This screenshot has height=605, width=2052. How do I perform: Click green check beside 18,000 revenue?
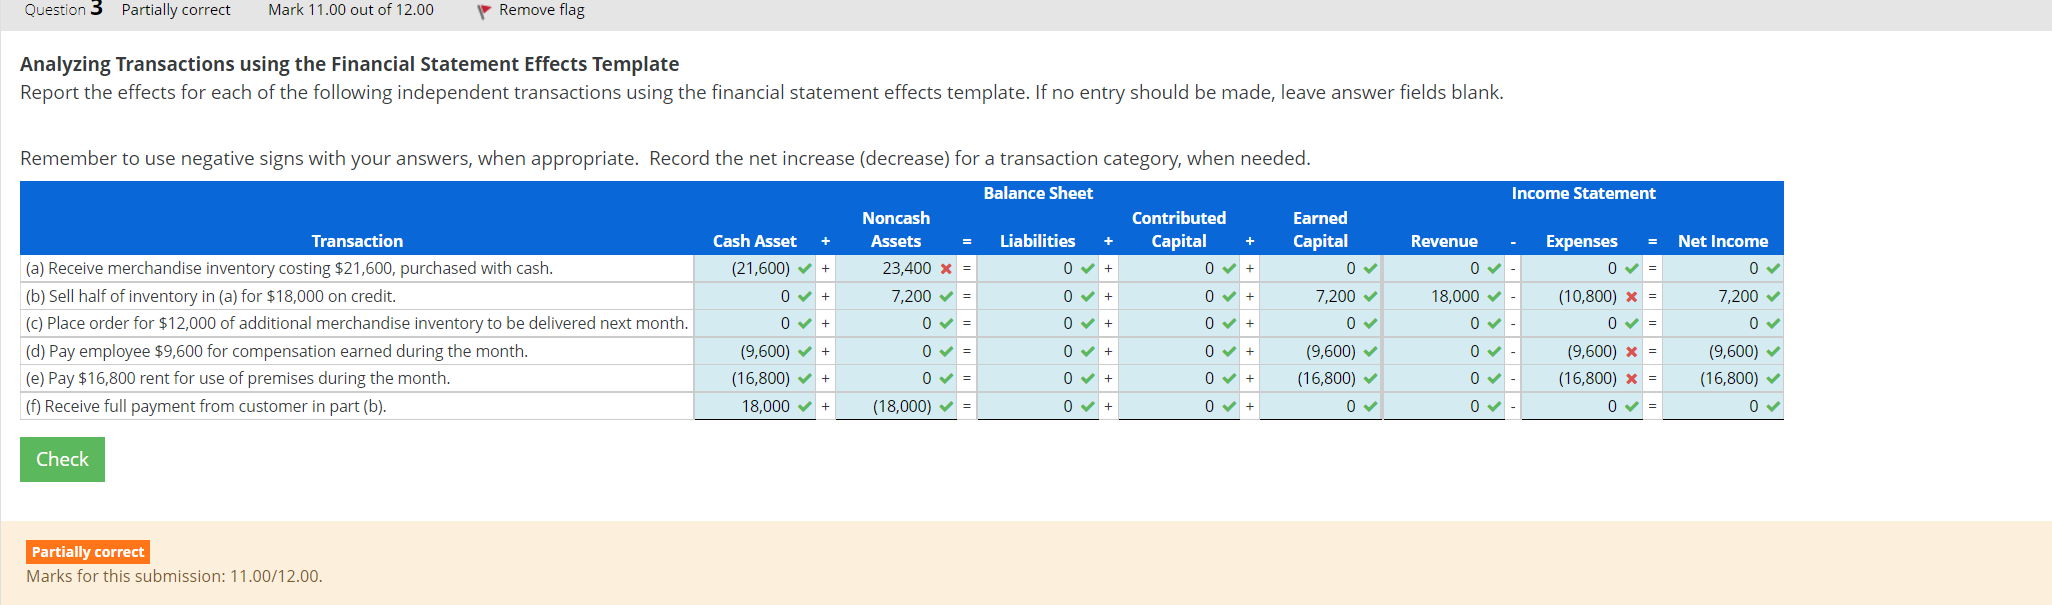(1494, 296)
